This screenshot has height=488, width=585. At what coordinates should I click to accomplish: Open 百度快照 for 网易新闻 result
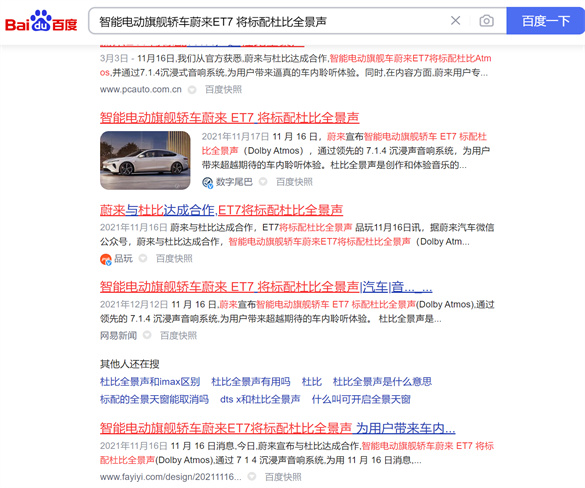click(x=178, y=335)
